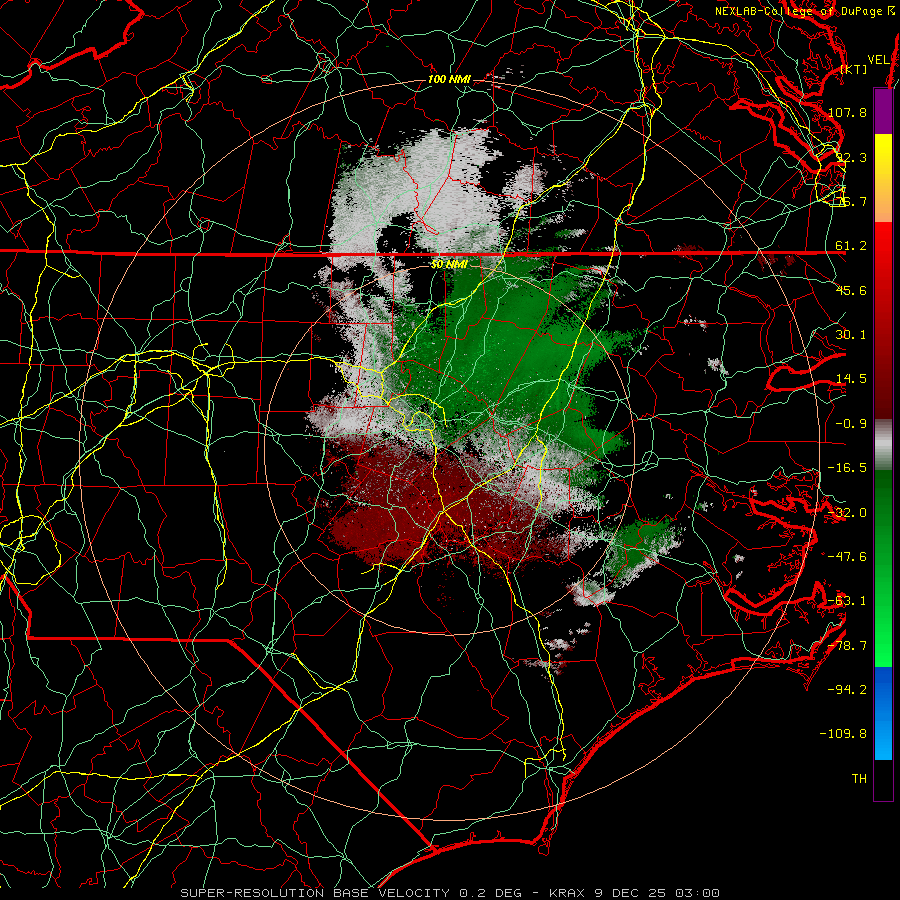Click the 14.5 legend value
Image resolution: width=900 pixels, height=900 pixels.
[851, 379]
